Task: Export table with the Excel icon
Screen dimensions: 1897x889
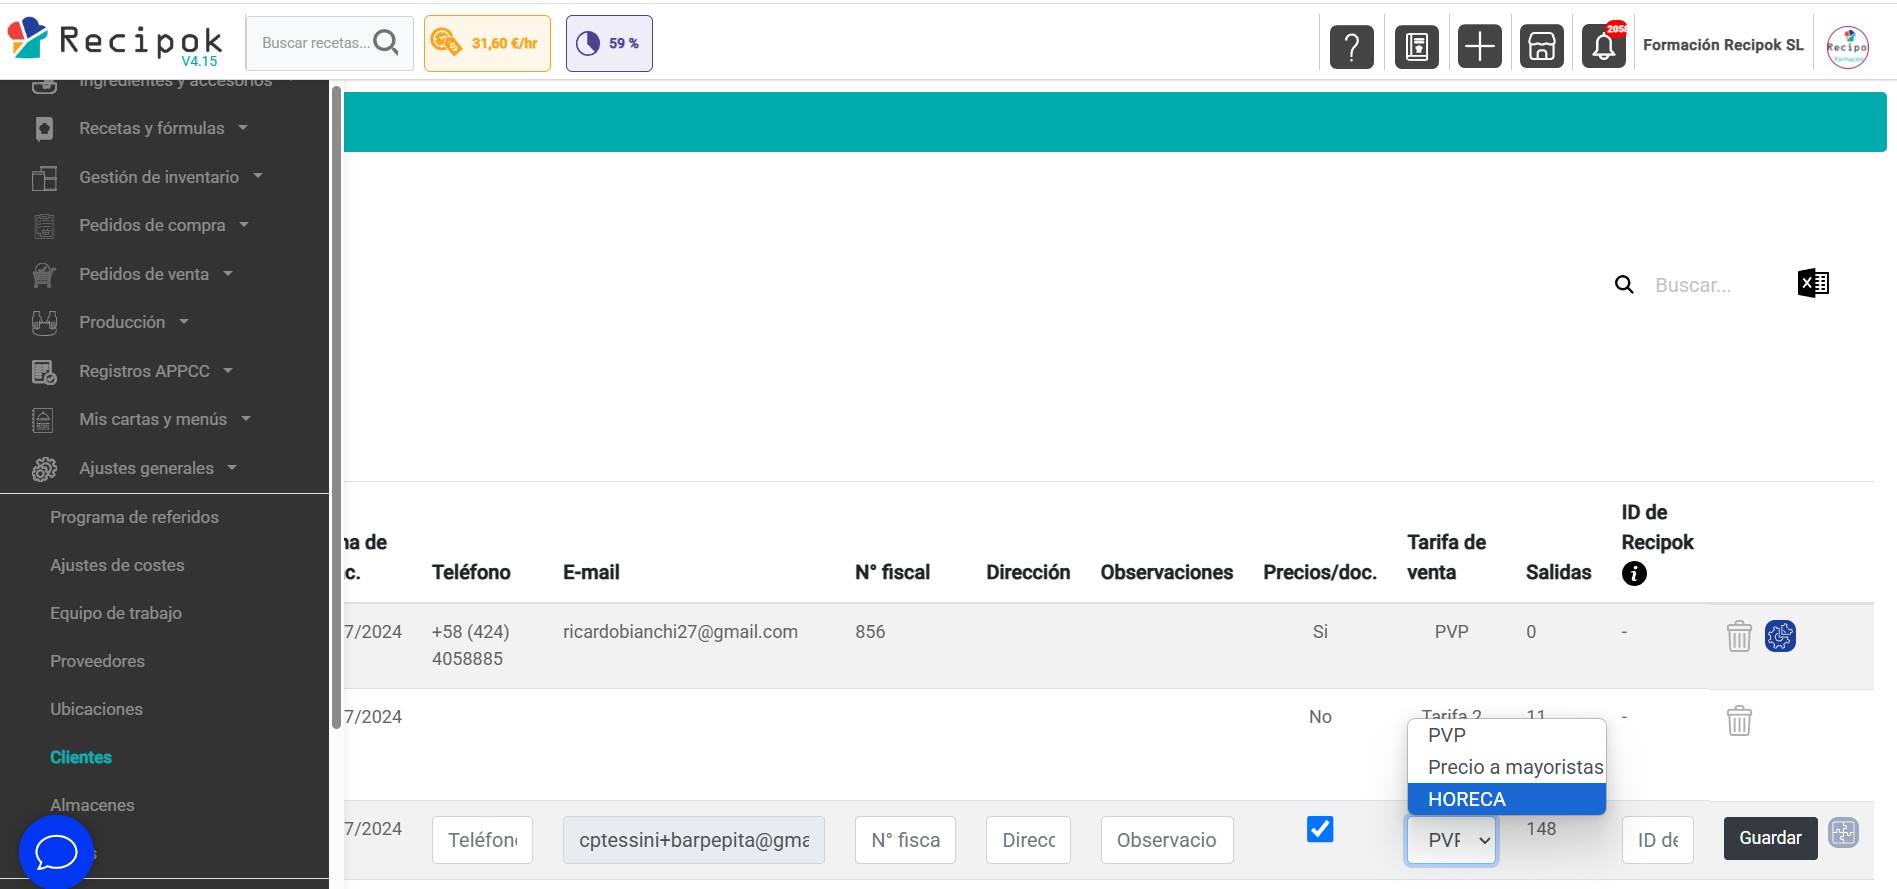Action: pos(1813,283)
